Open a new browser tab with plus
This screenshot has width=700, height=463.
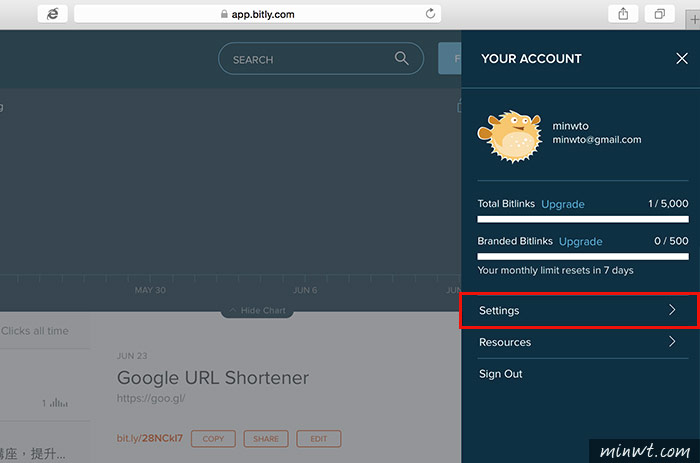693,20
